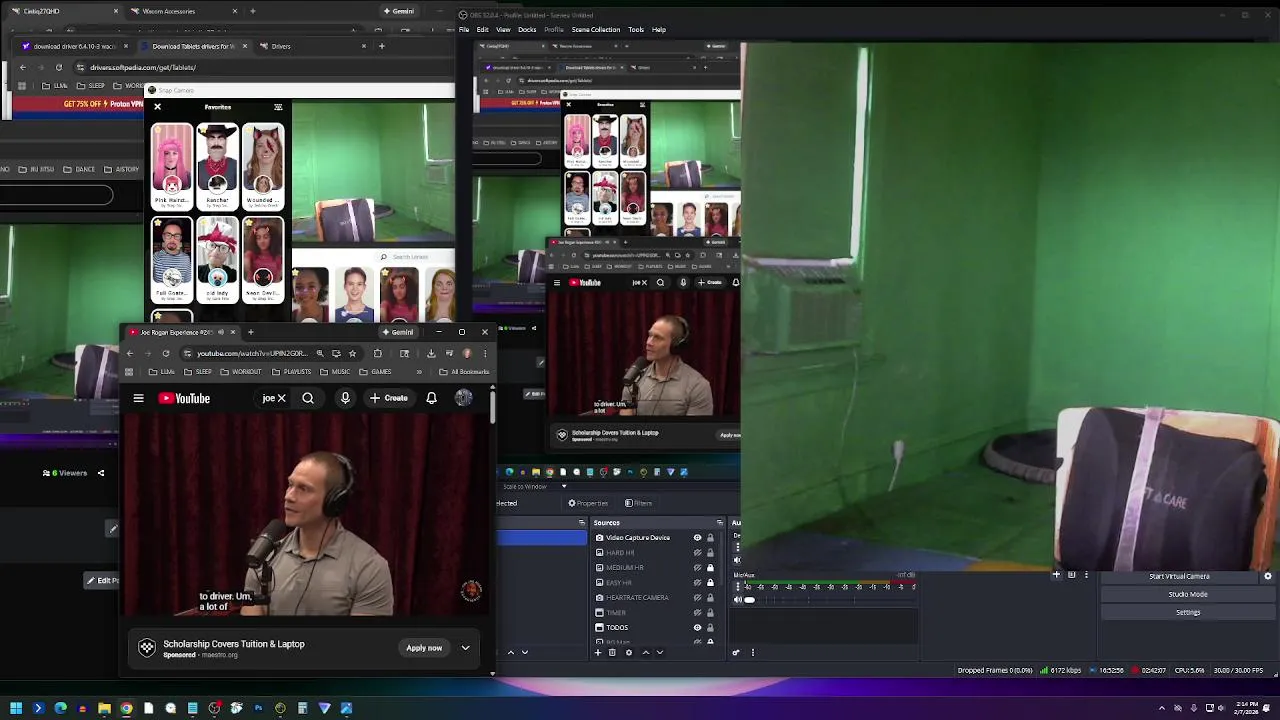This screenshot has height=720, width=1280.
Task: Open the WORKOUT bookmark folder in YouTube window
Action: pos(240,372)
